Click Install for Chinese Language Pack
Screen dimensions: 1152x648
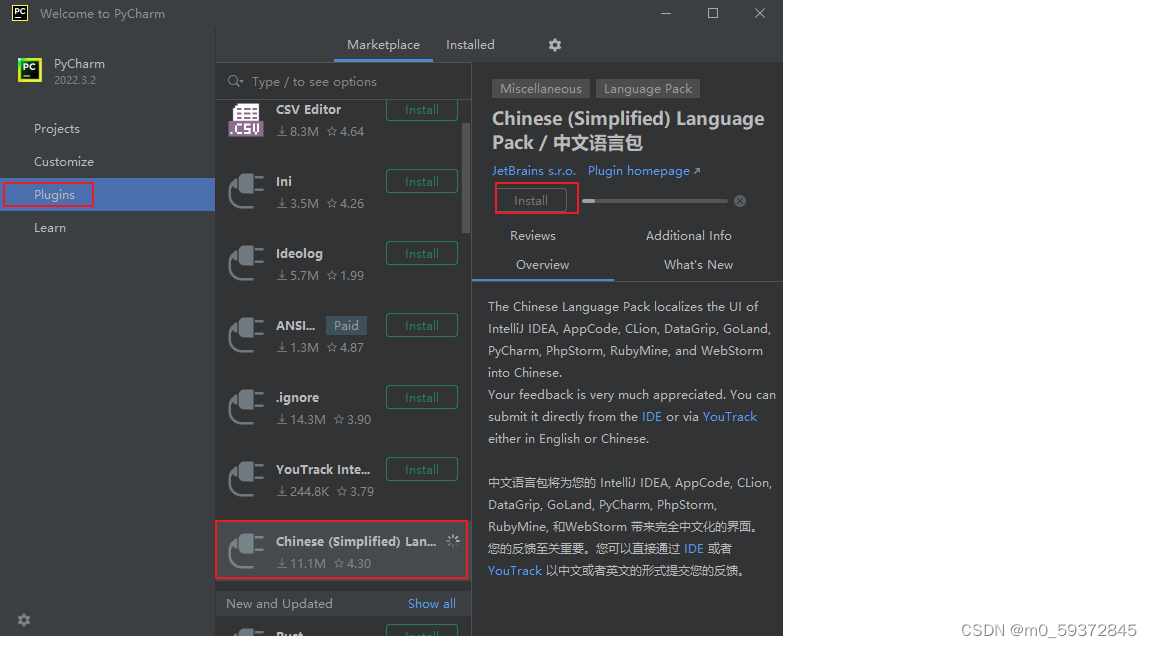coord(531,201)
